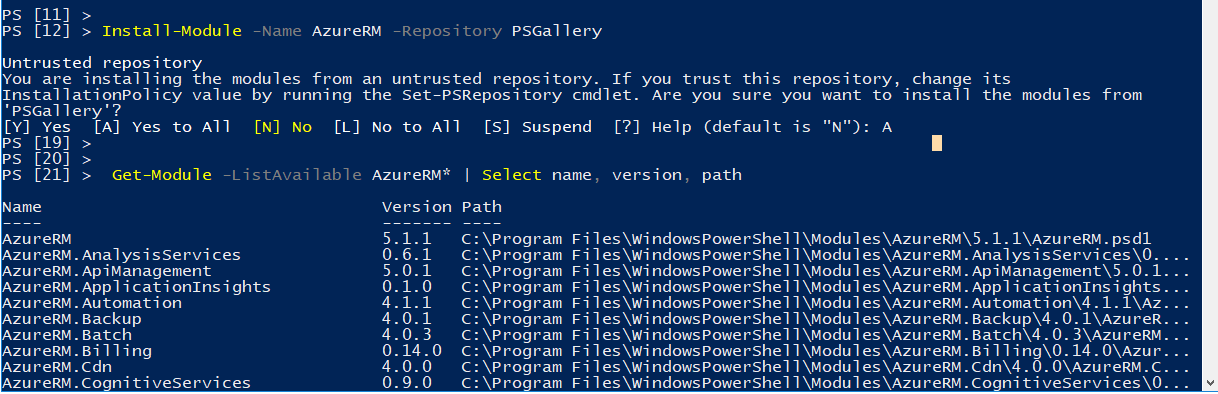Viewport: 1218px width, 394px height.
Task: Click the AzureRM.CognitiveServices module name
Action: coord(127,383)
